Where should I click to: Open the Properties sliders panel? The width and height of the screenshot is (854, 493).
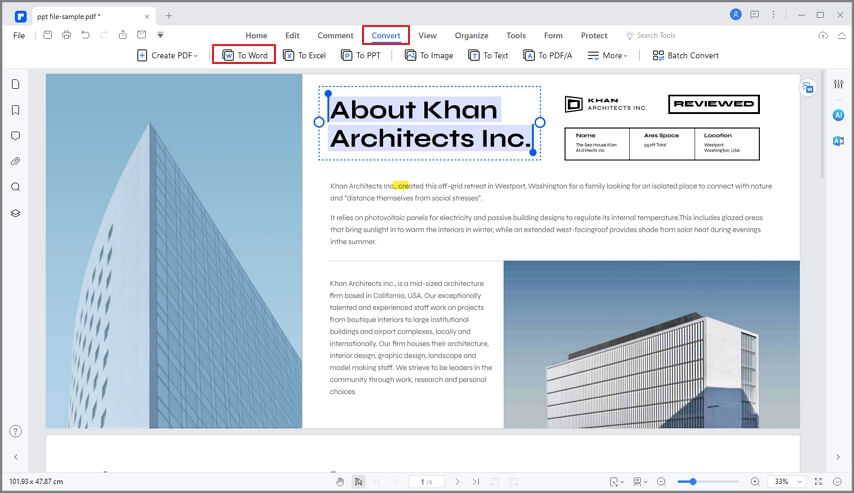click(838, 84)
